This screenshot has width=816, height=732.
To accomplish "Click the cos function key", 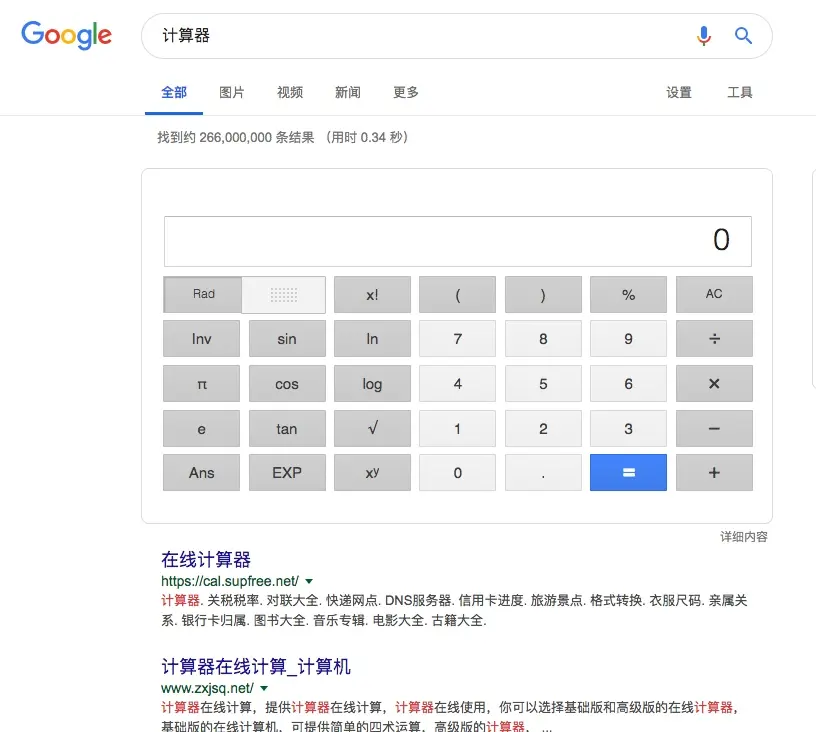I will tap(287, 383).
